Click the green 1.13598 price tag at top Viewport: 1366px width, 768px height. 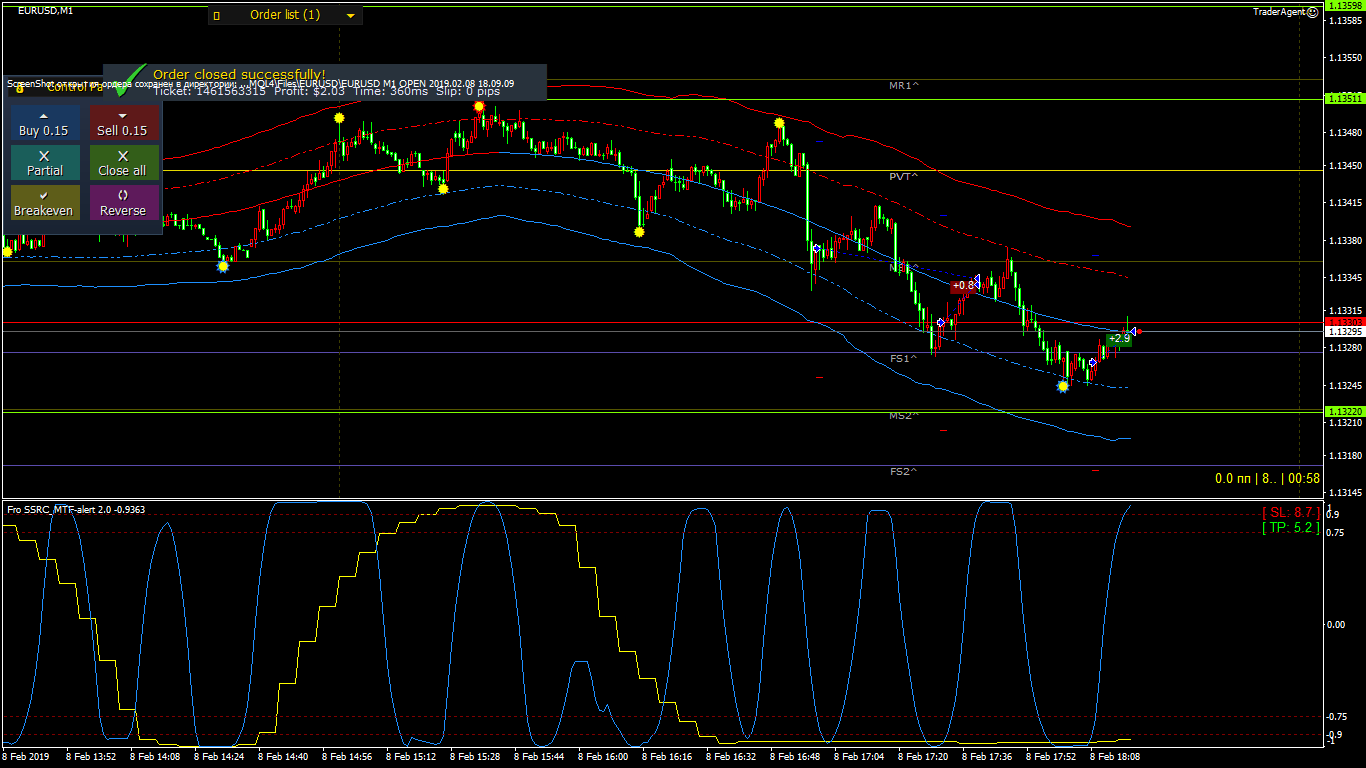pos(1345,6)
